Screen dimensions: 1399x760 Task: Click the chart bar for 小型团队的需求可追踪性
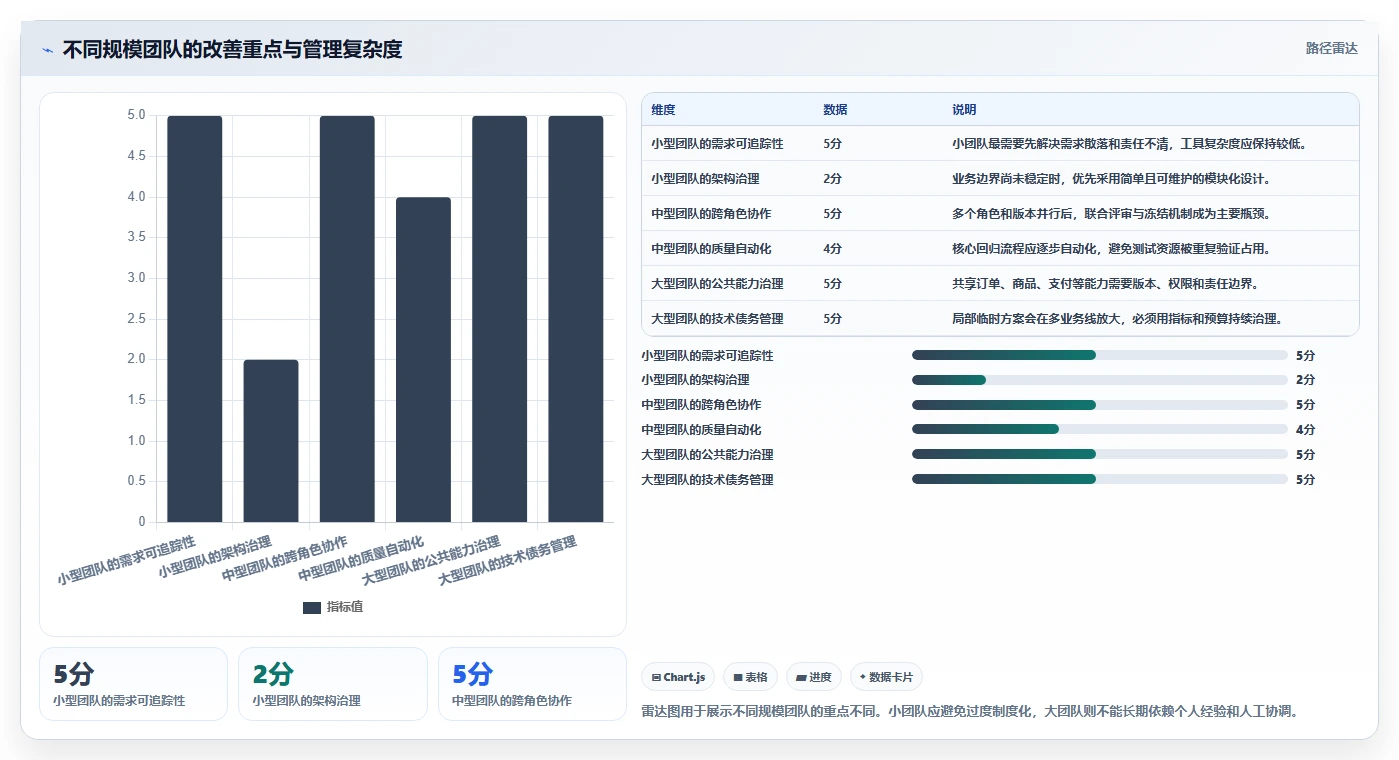click(195, 319)
